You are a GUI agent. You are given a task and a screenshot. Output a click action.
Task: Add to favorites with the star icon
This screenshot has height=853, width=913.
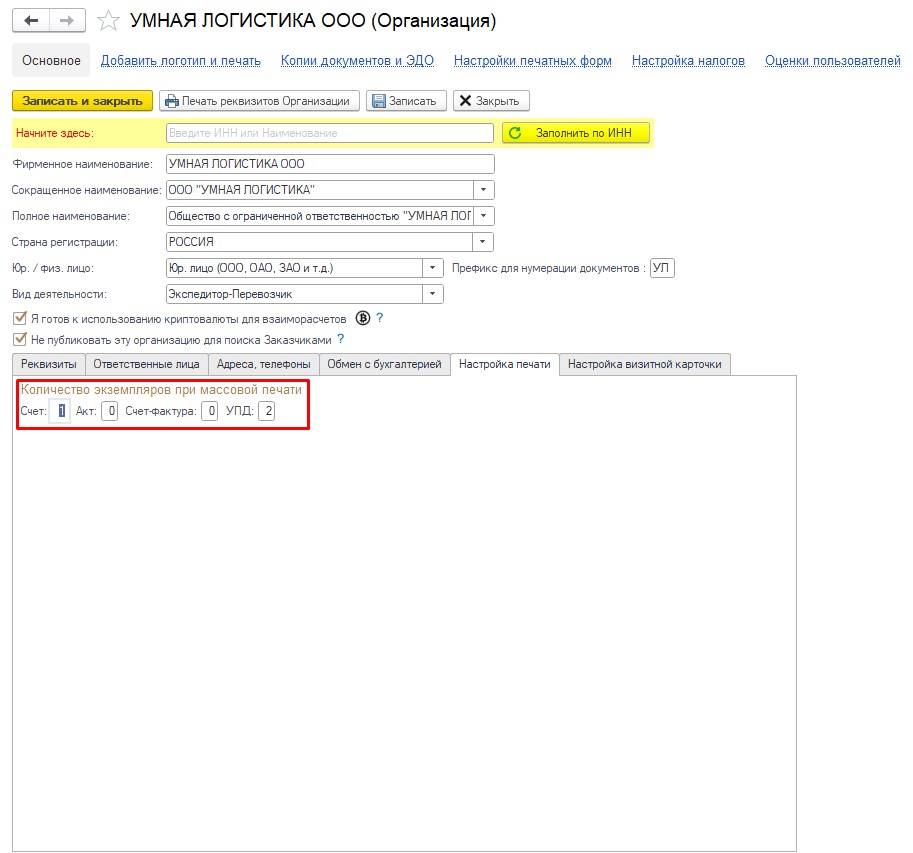(x=108, y=21)
